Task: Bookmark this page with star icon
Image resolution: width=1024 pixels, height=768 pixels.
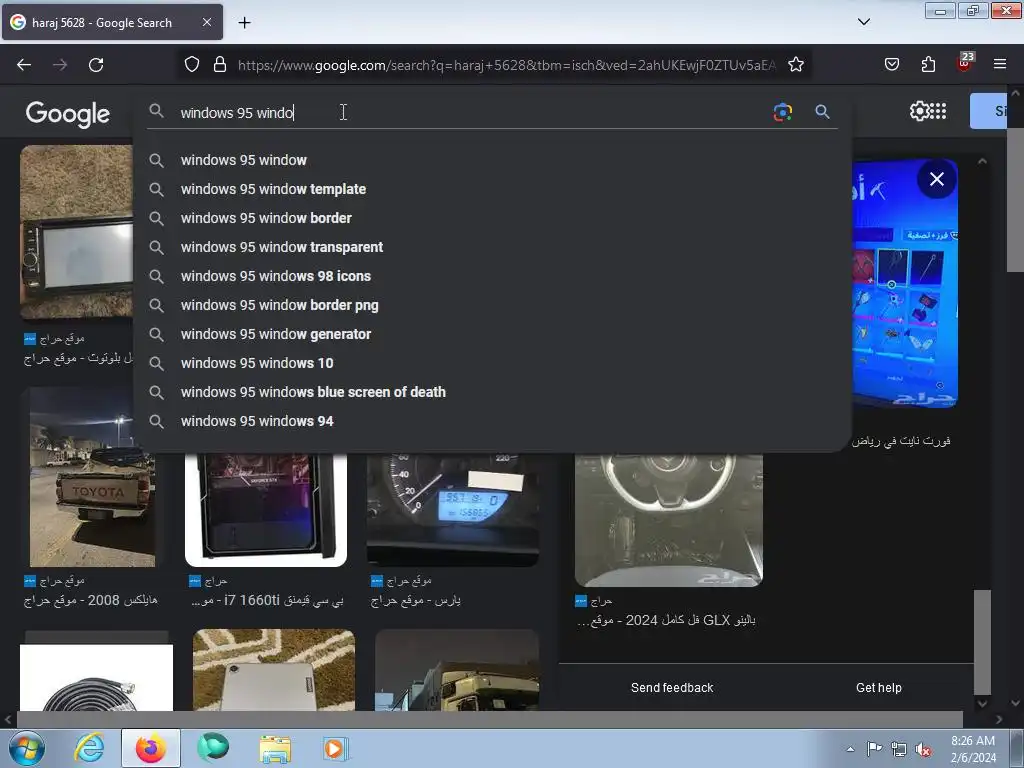Action: pos(795,65)
